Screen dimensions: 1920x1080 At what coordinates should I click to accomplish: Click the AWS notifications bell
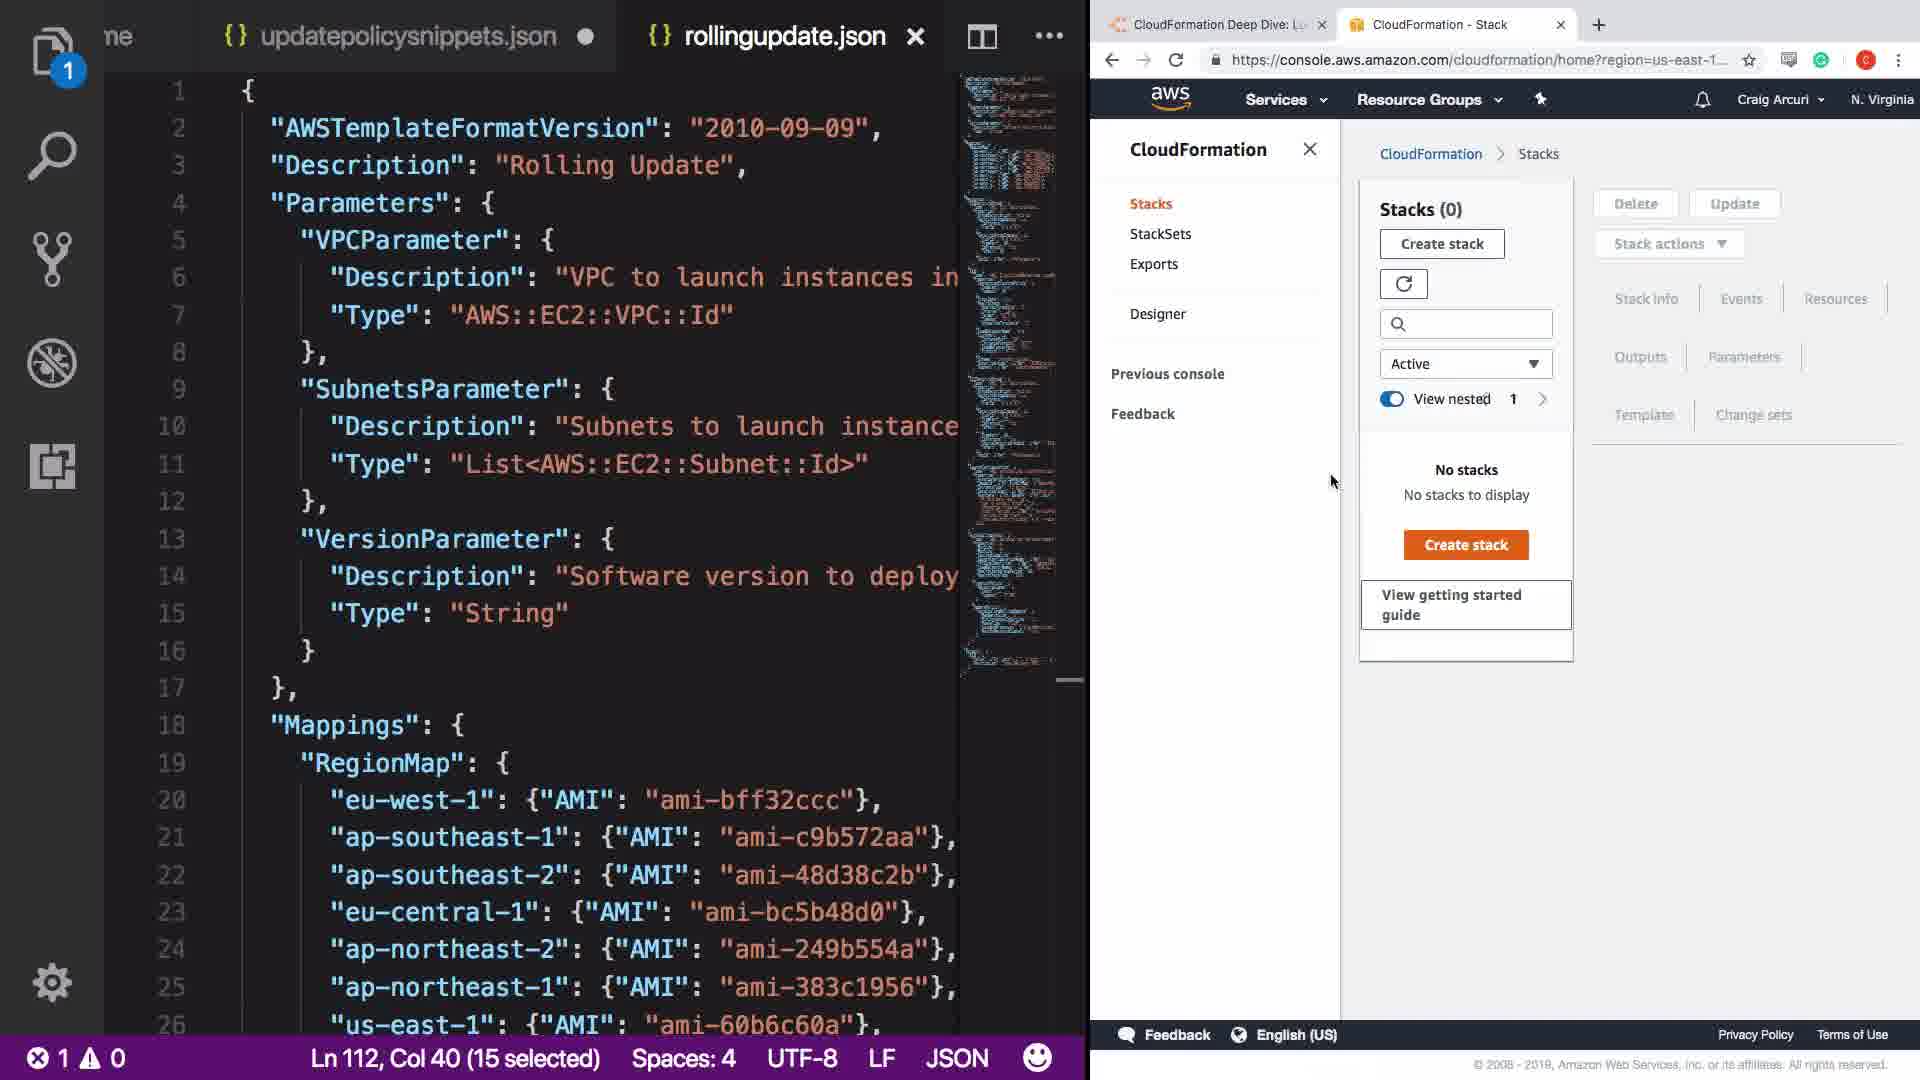(1702, 100)
